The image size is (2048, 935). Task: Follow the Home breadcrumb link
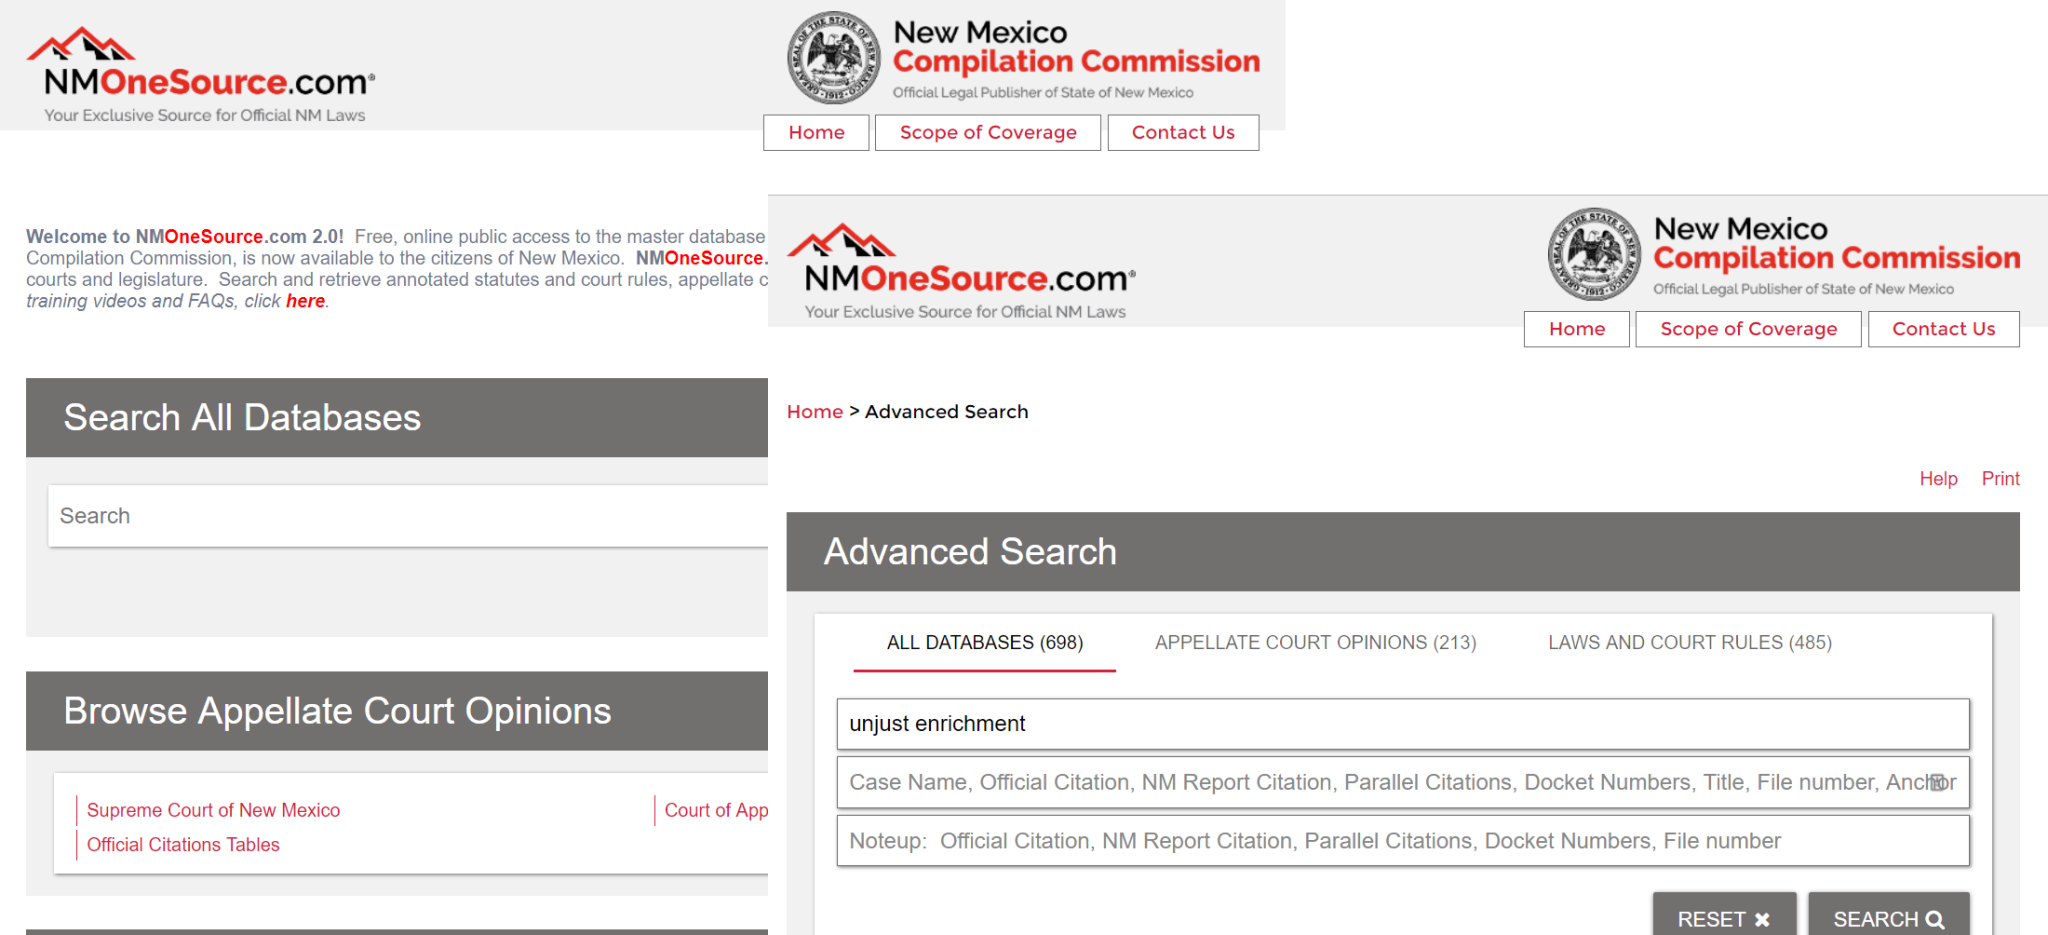(814, 411)
